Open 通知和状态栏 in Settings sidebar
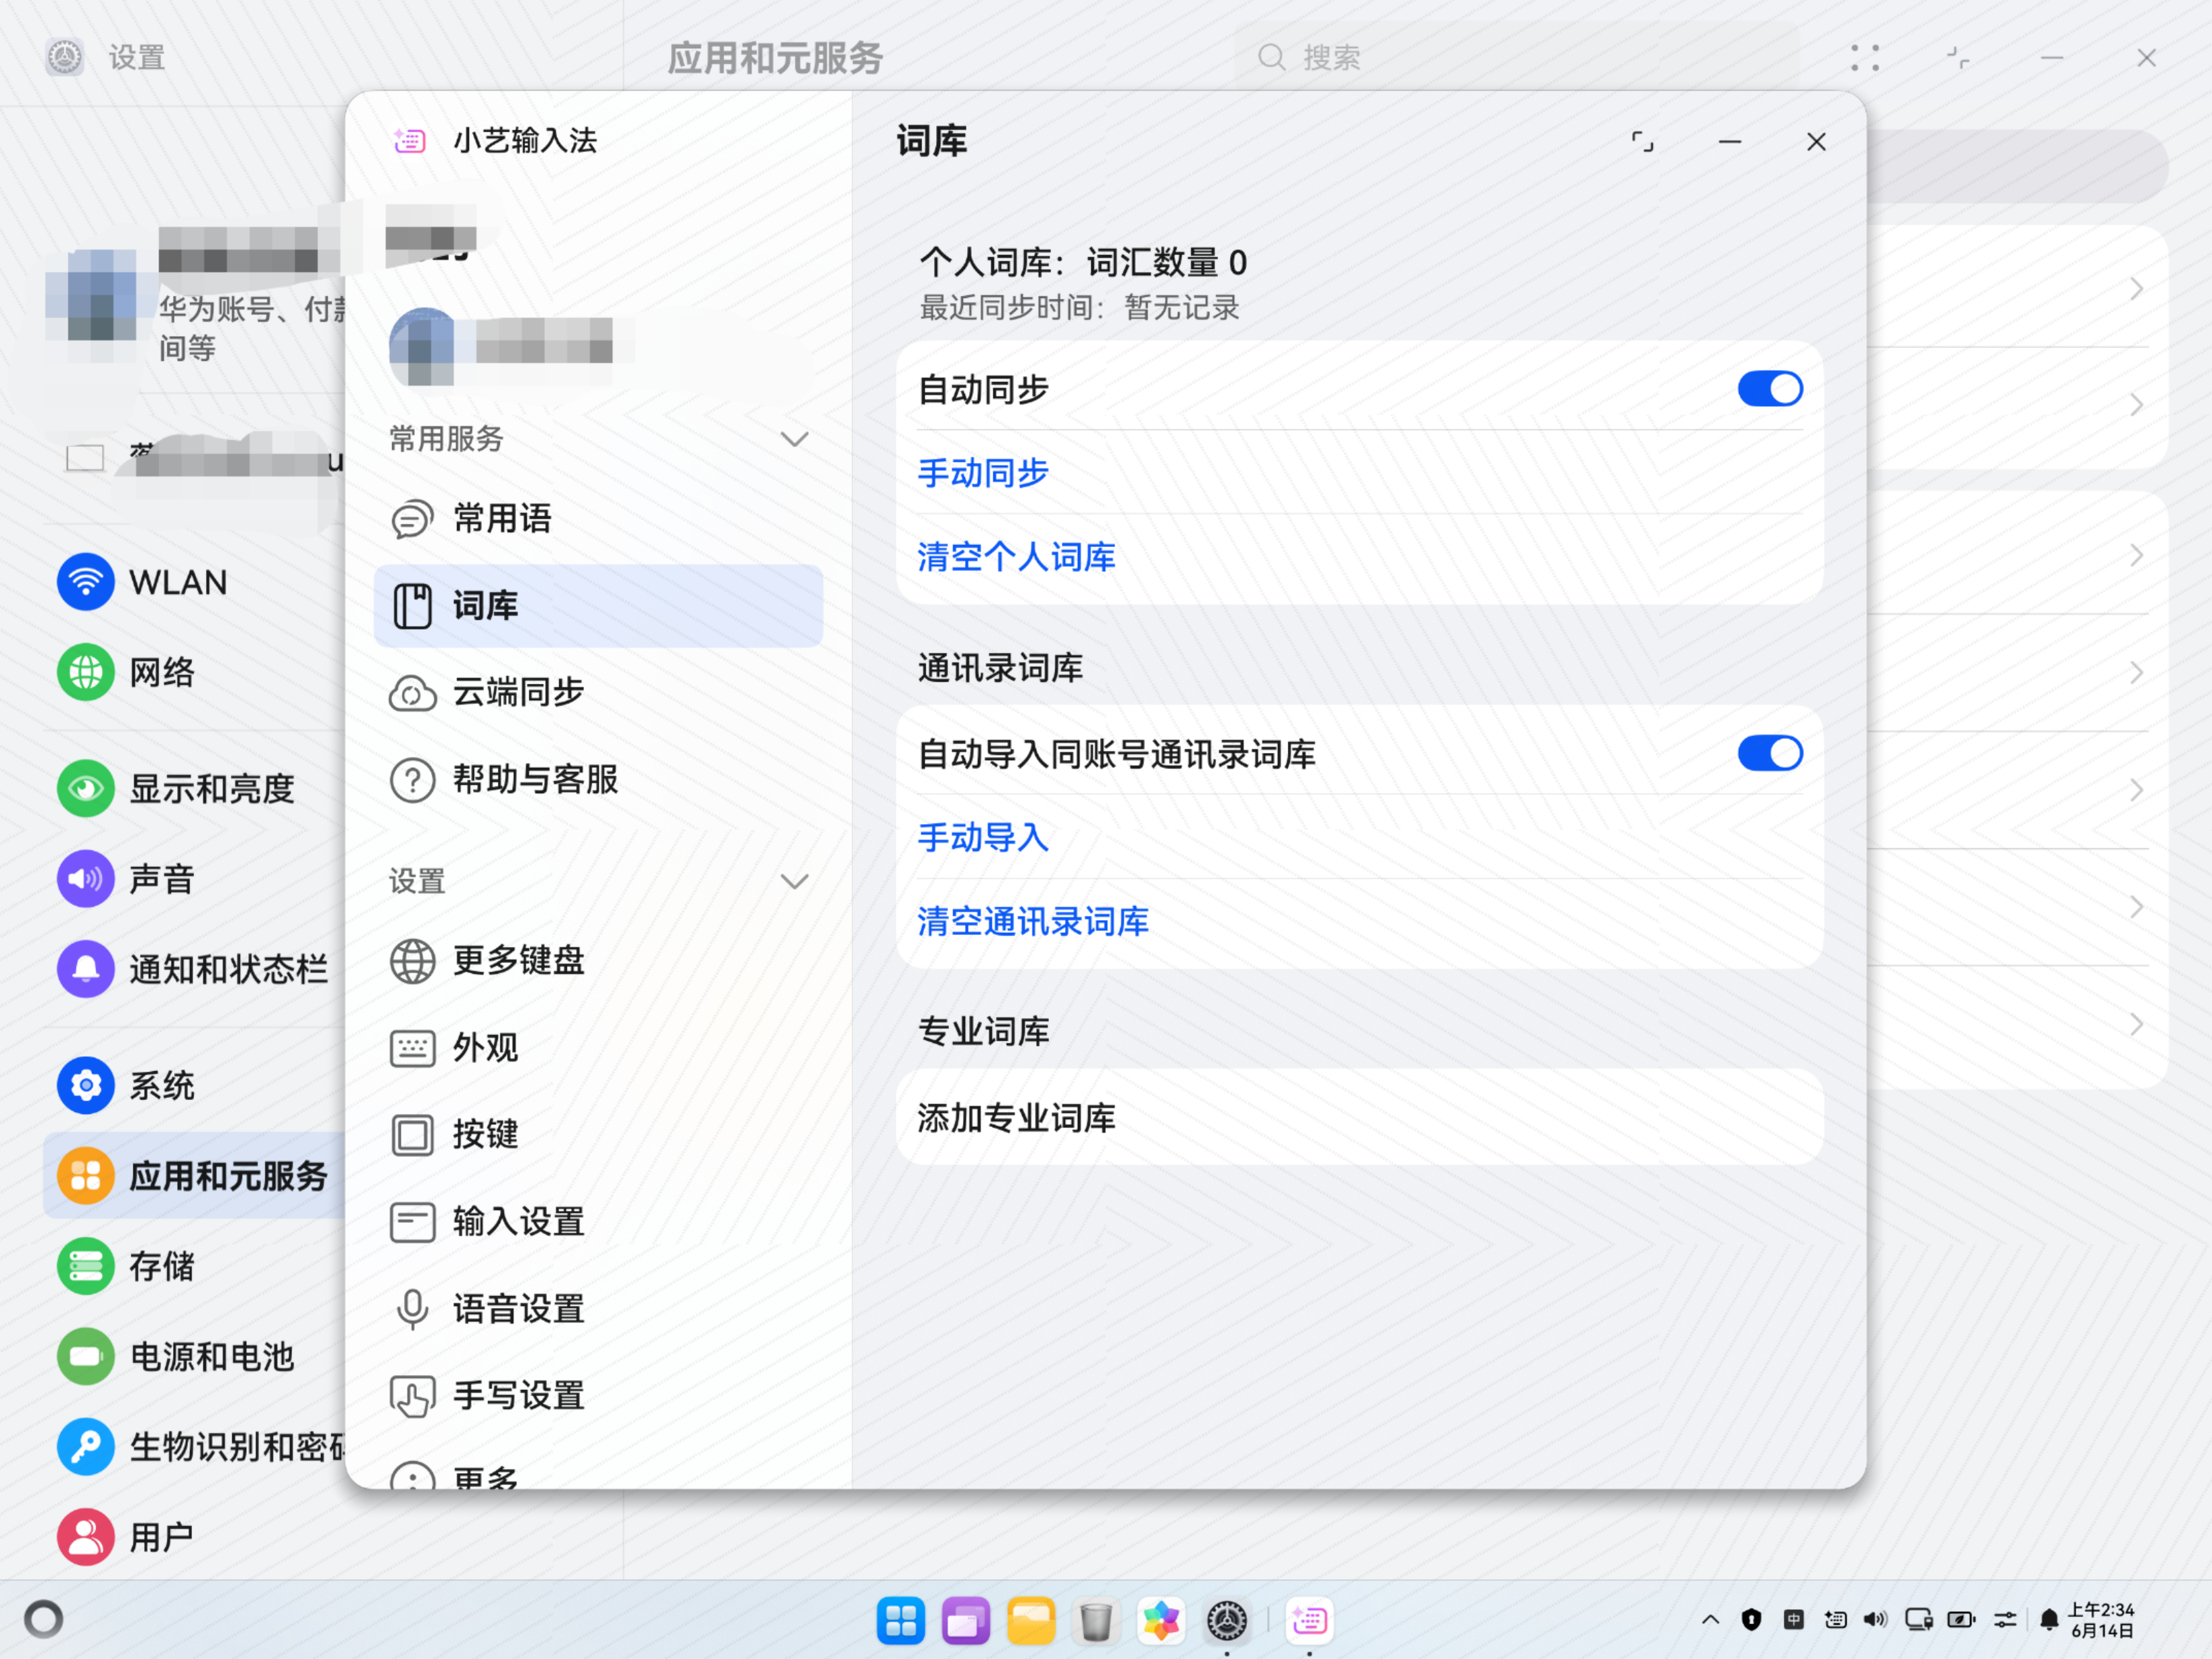Image resolution: width=2212 pixels, height=1659 pixels. (195, 969)
